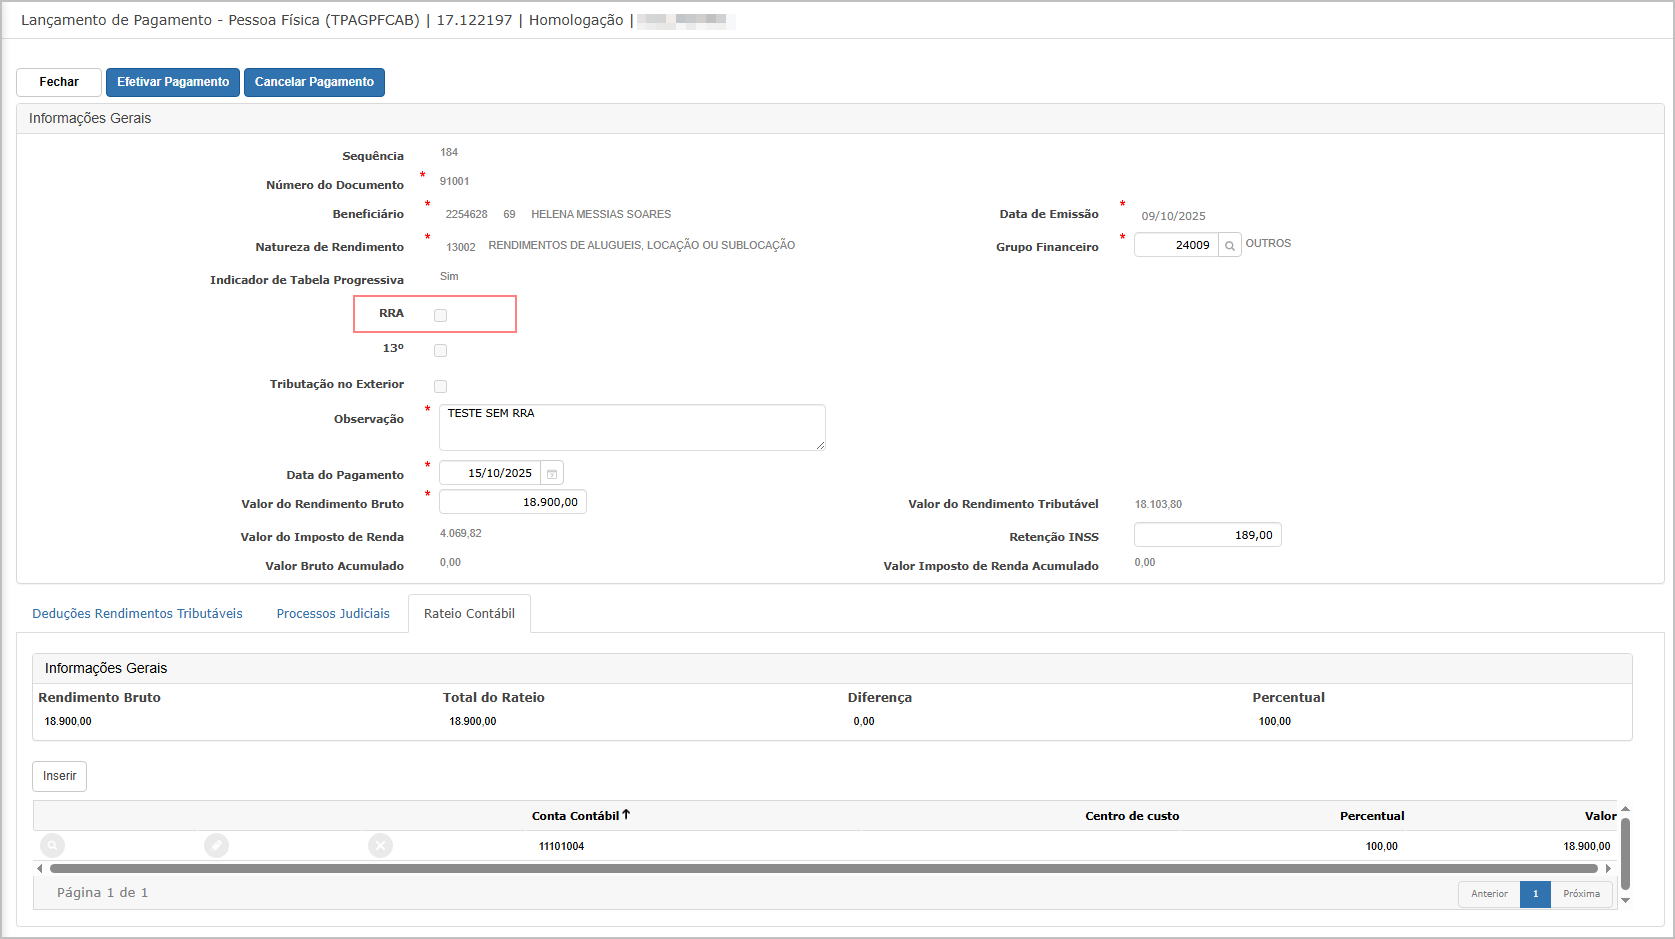Check the 13º checkbox
Viewport: 1675px width, 939px height.
(x=440, y=351)
